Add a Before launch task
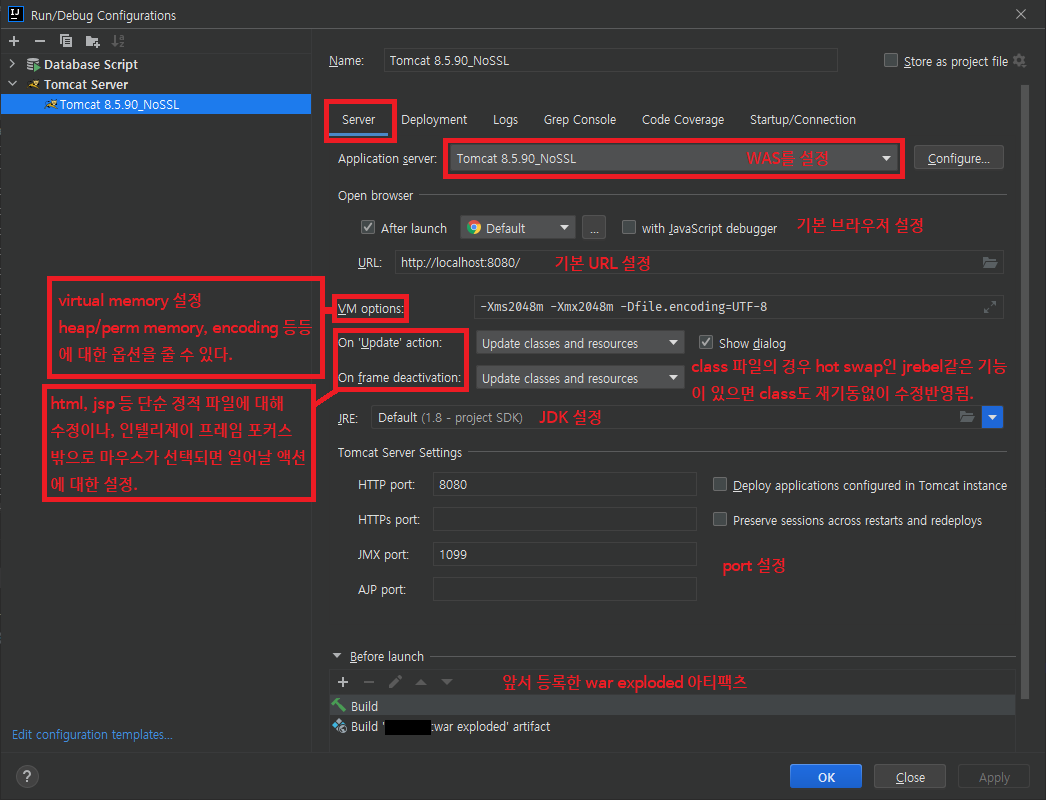The width and height of the screenshot is (1046, 800). click(343, 682)
